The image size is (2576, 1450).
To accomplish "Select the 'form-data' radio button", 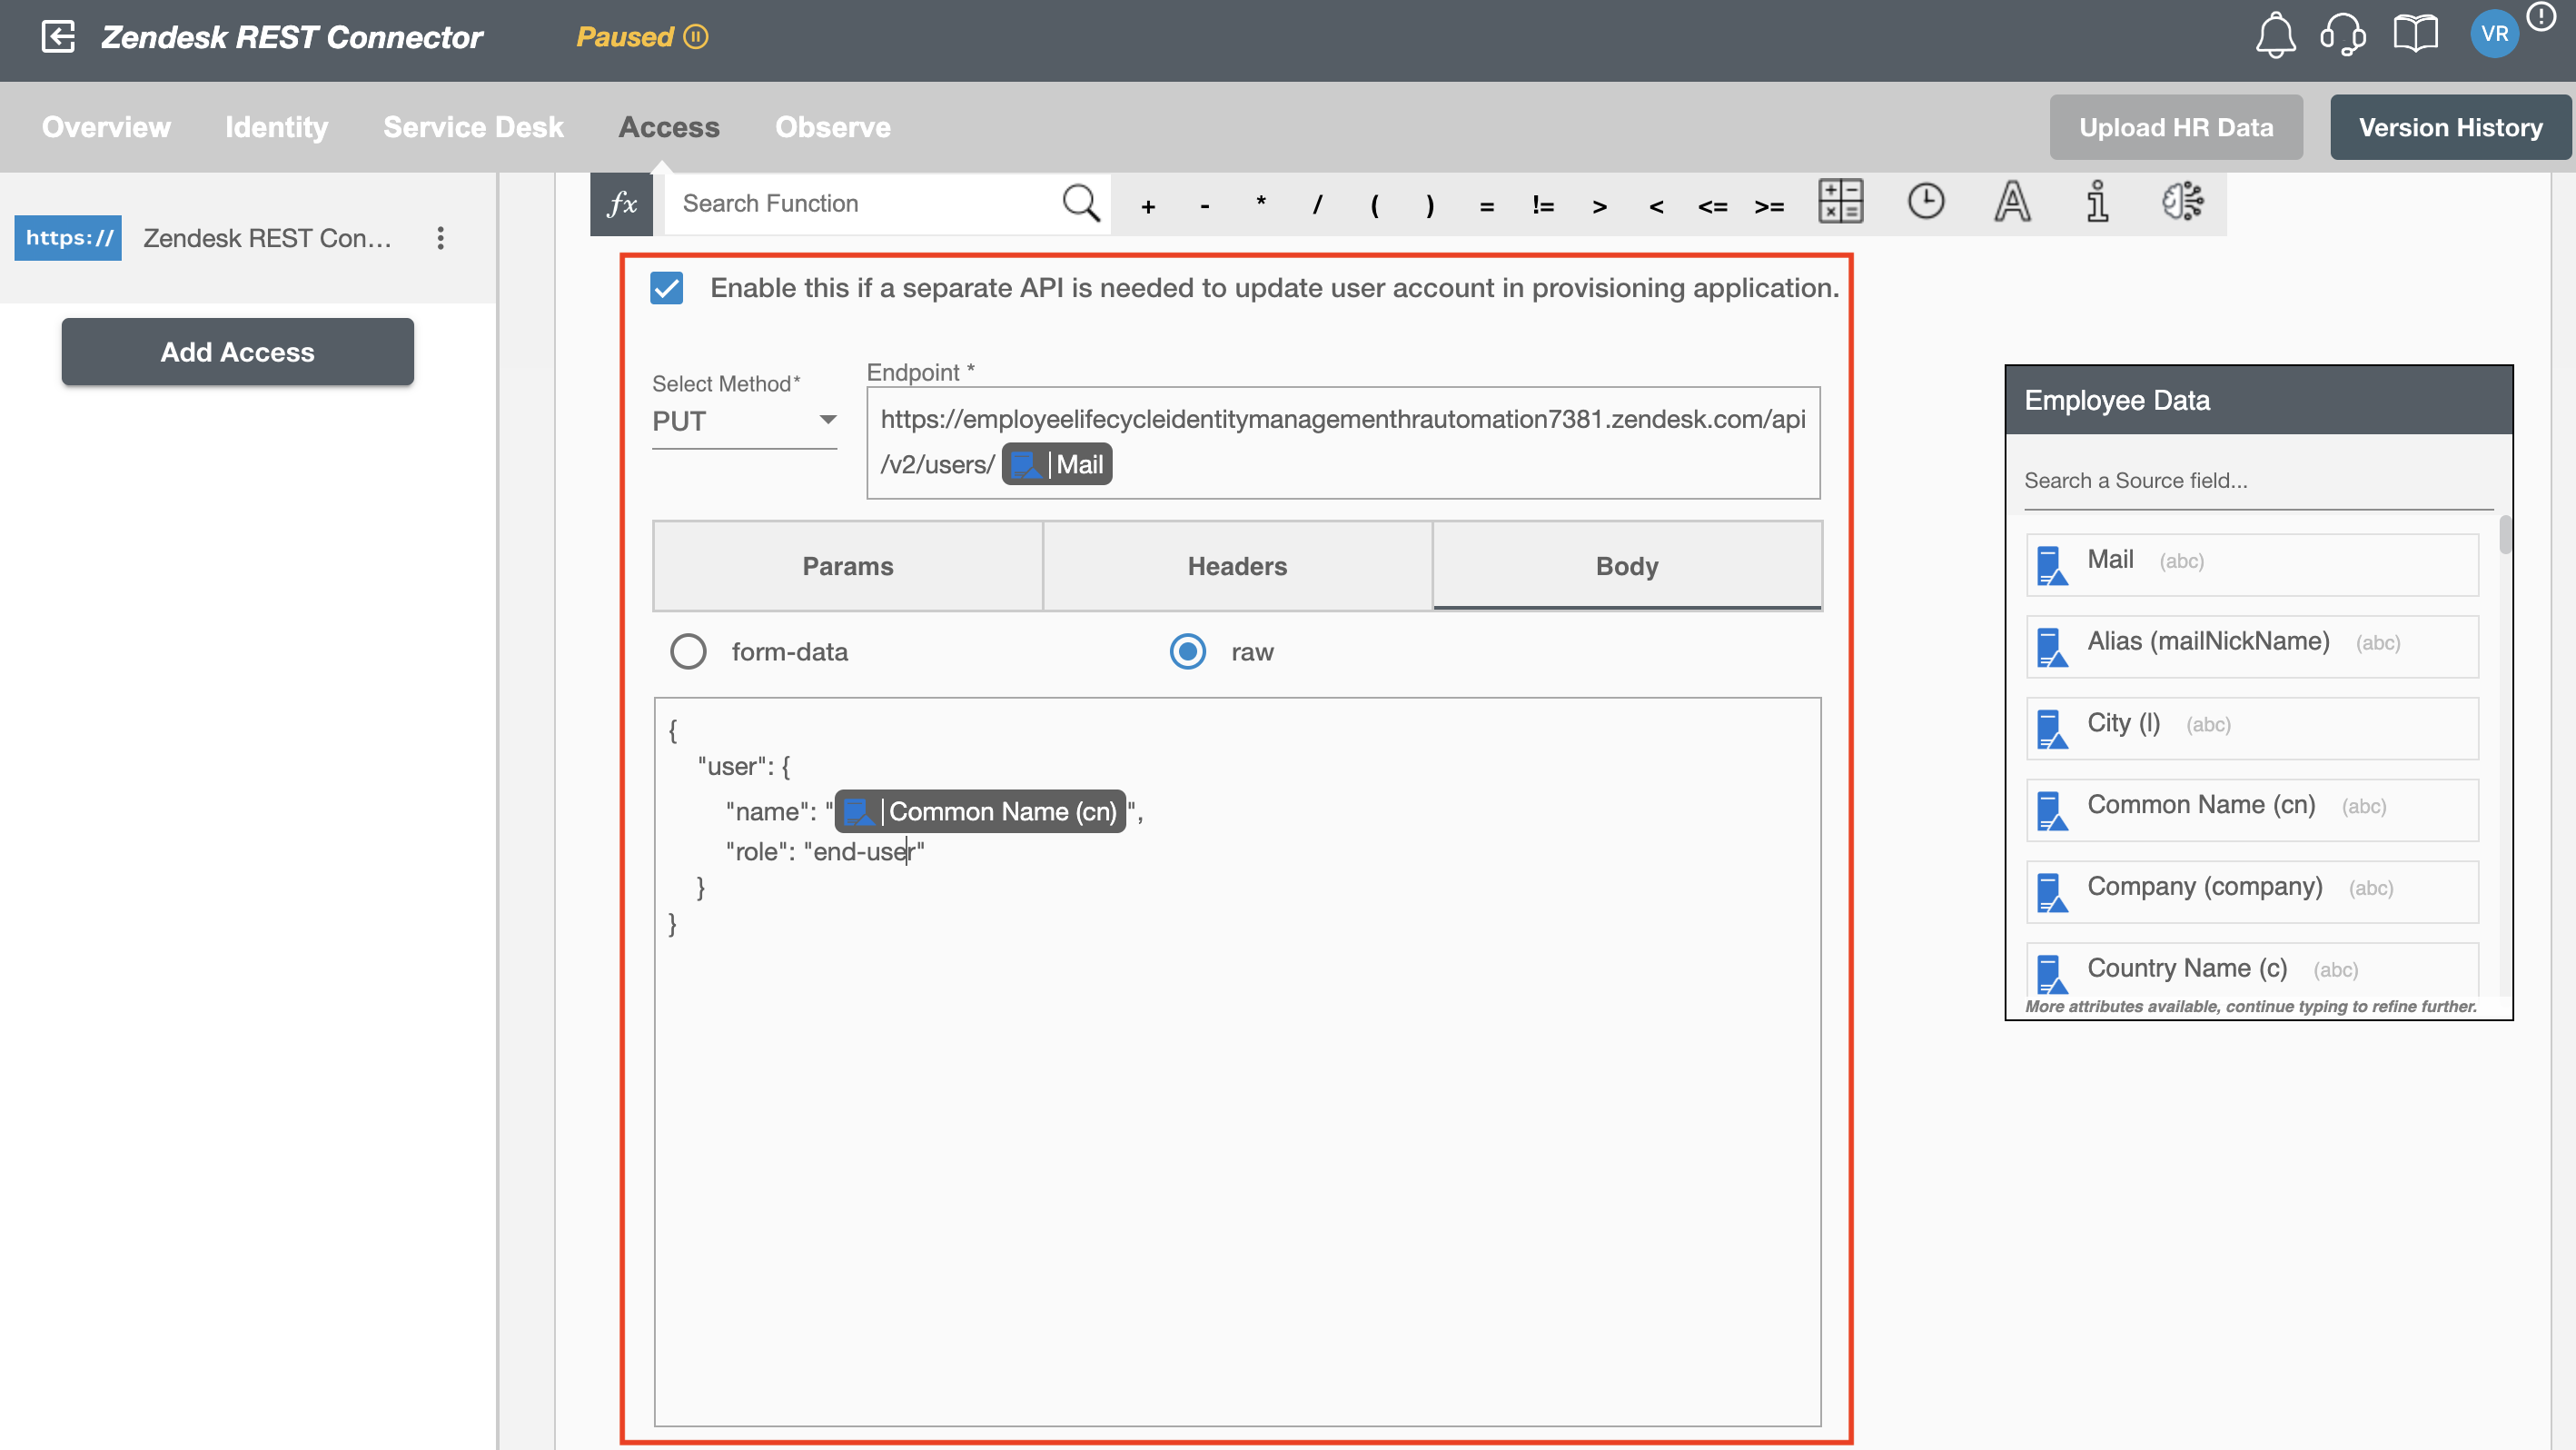I will click(689, 651).
